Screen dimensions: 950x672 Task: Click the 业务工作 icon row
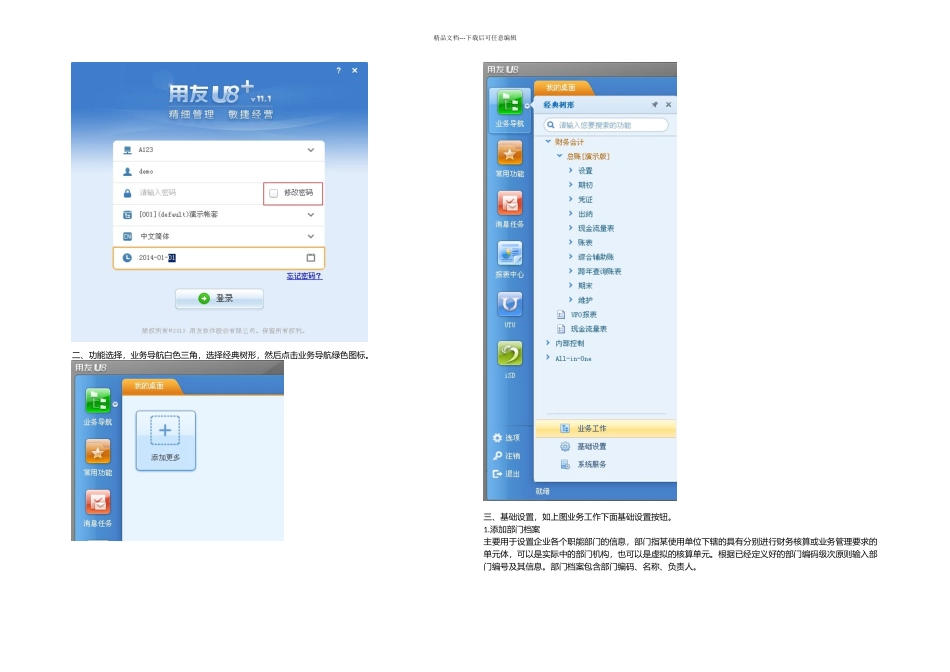click(x=565, y=428)
